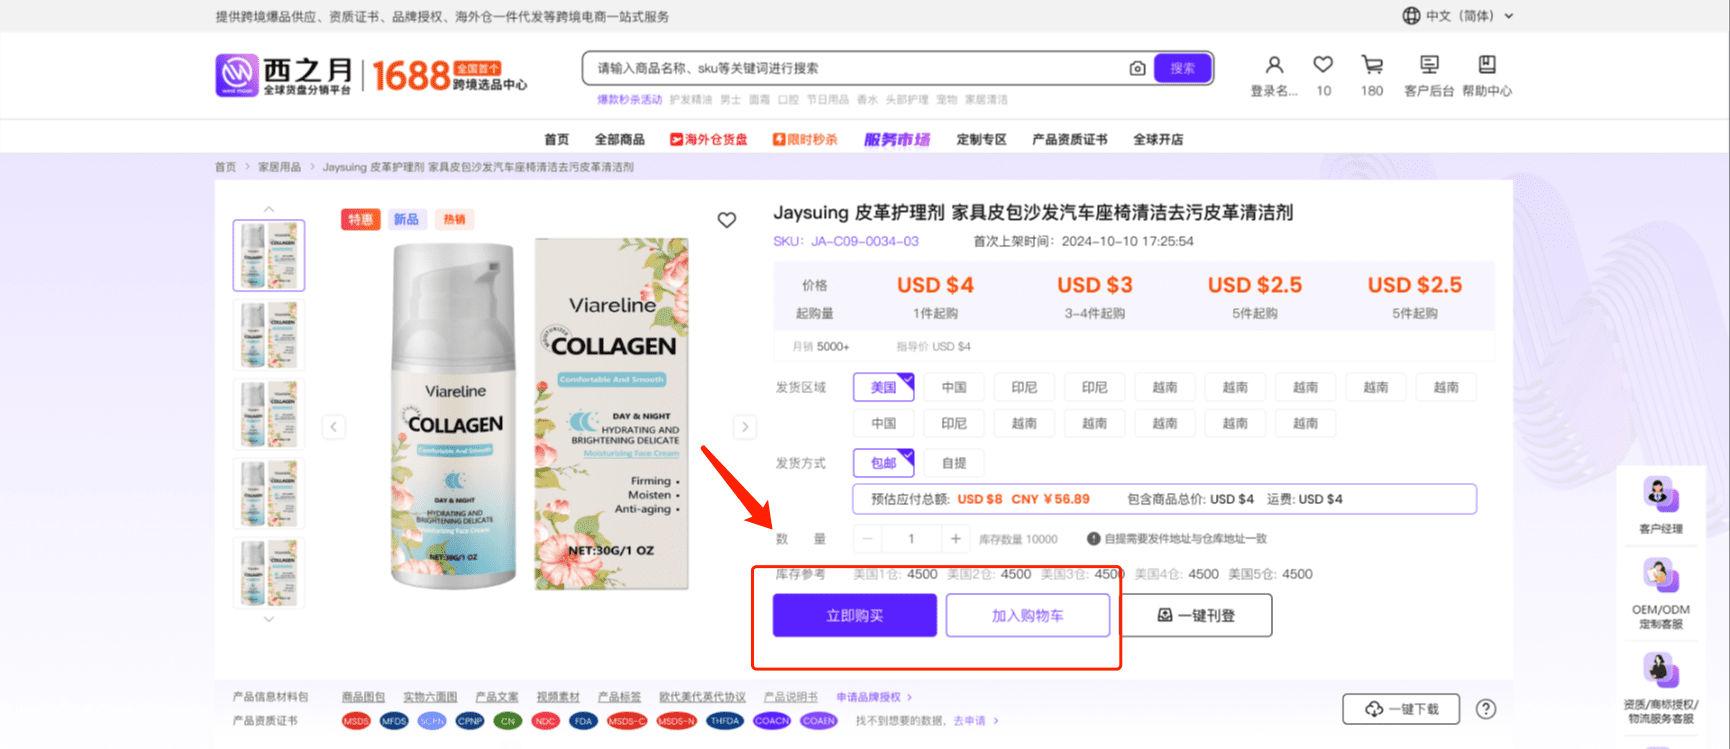Open the 全球开店 navigation tab
The image size is (1730, 749).
(1158, 139)
